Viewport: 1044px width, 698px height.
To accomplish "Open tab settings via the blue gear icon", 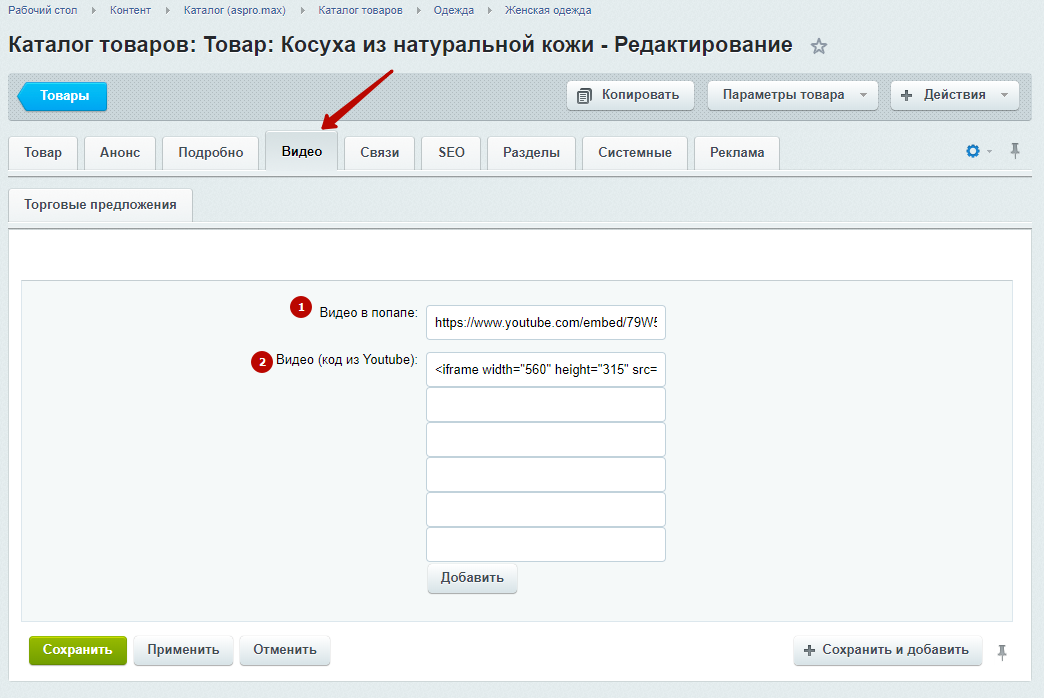I will (x=973, y=151).
